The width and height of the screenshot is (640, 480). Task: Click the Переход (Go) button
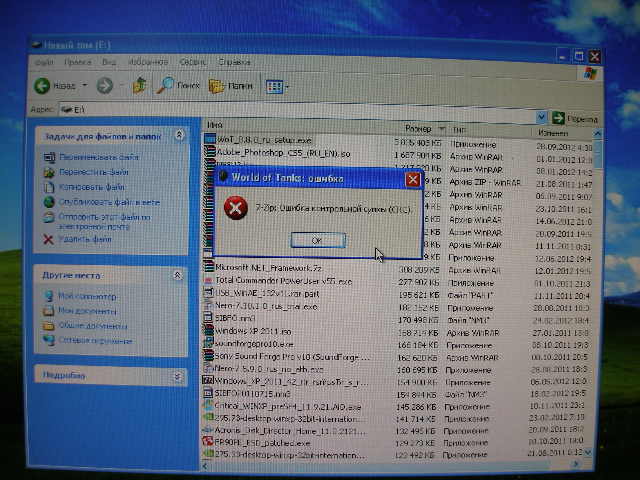pyautogui.click(x=575, y=119)
